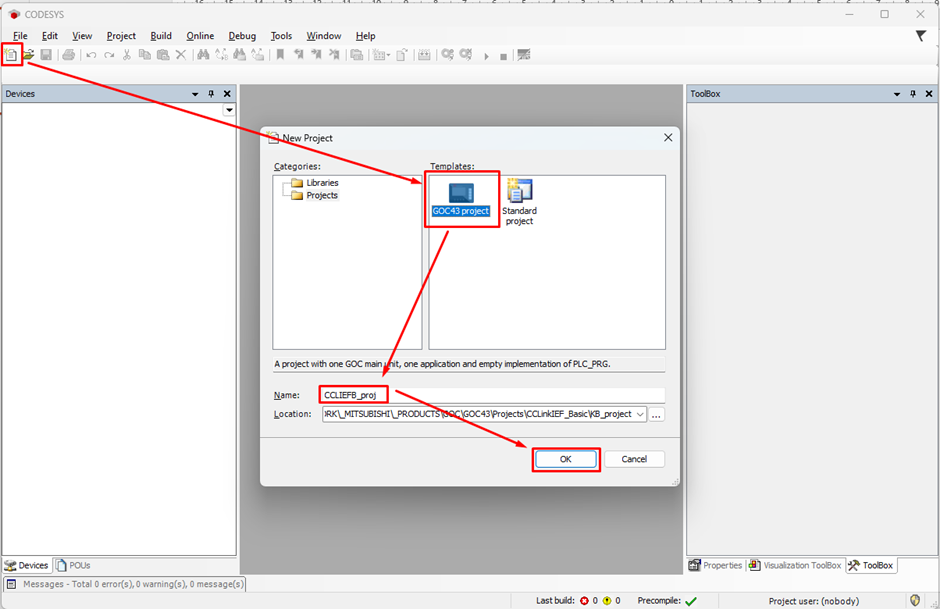This screenshot has height=609, width=940.
Task: Click the Save diskette toolbar icon
Action: coord(46,55)
